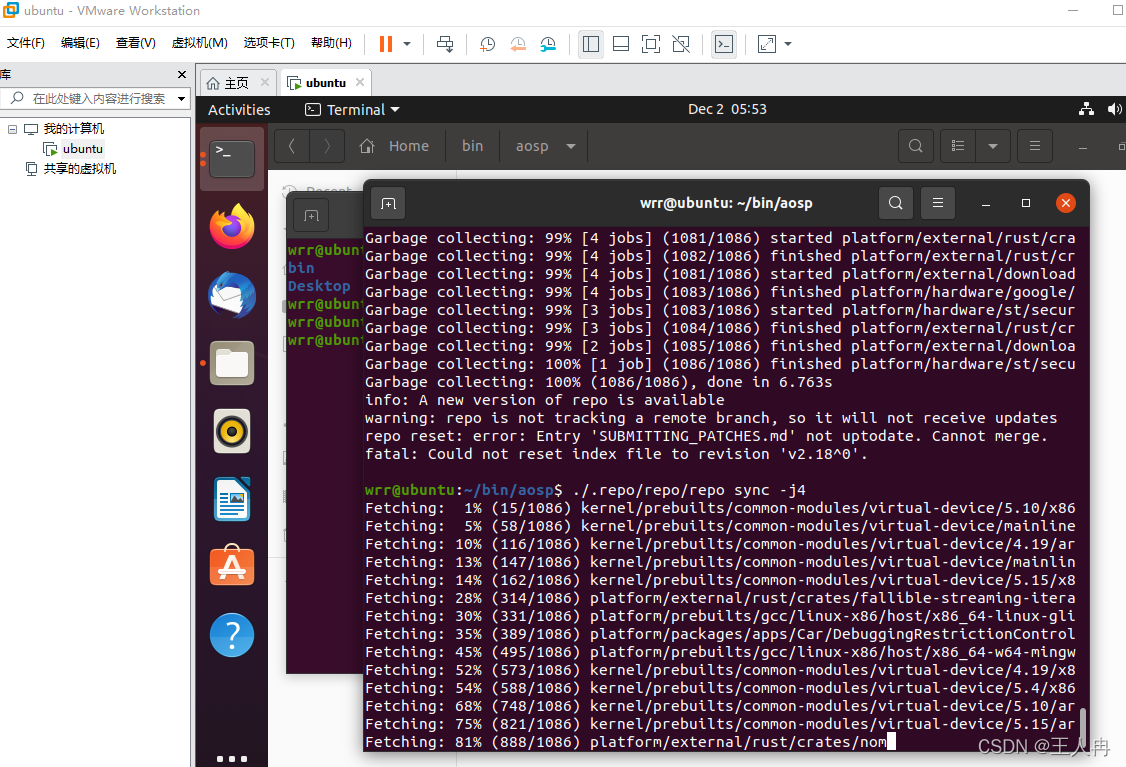Close the 主页 tab

pyautogui.click(x=265, y=83)
